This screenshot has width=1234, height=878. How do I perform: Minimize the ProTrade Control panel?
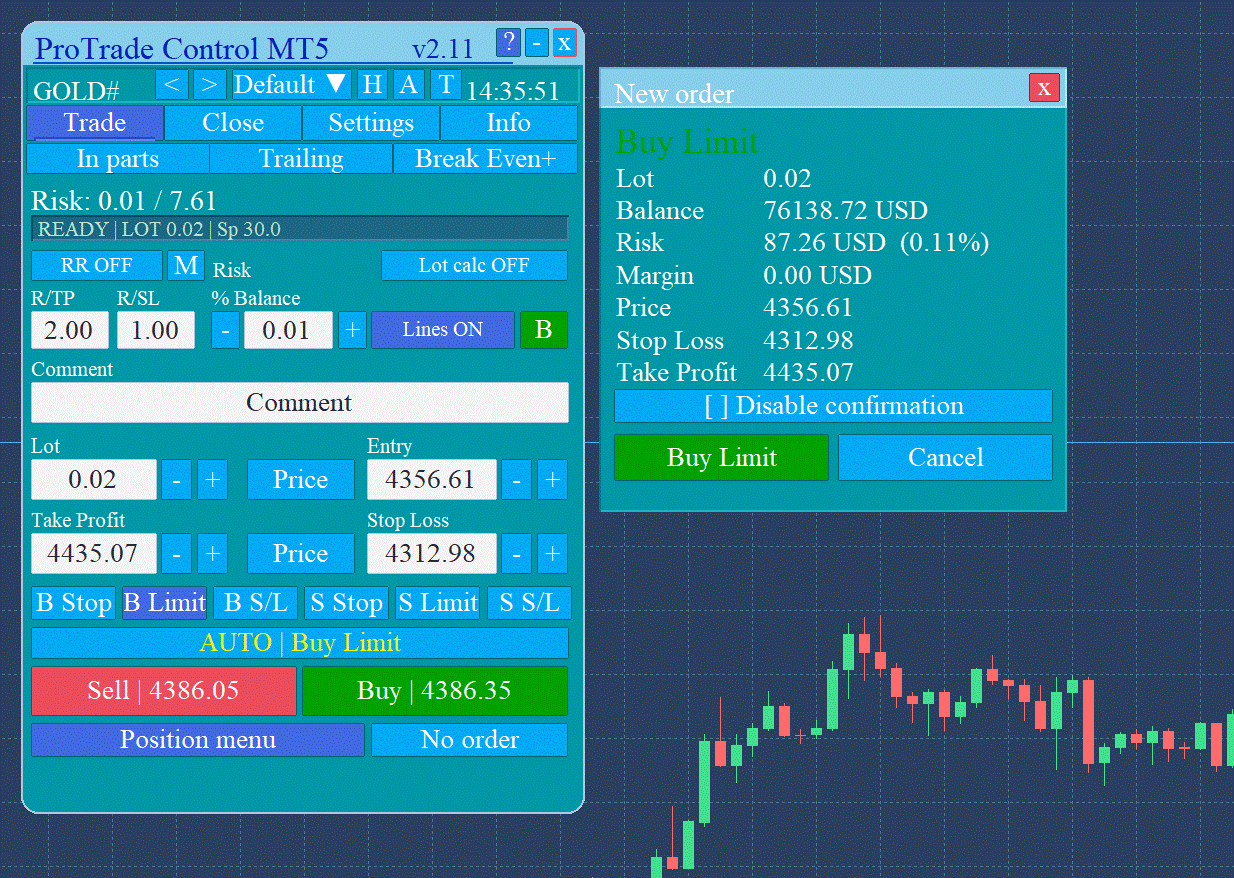pyautogui.click(x=537, y=42)
